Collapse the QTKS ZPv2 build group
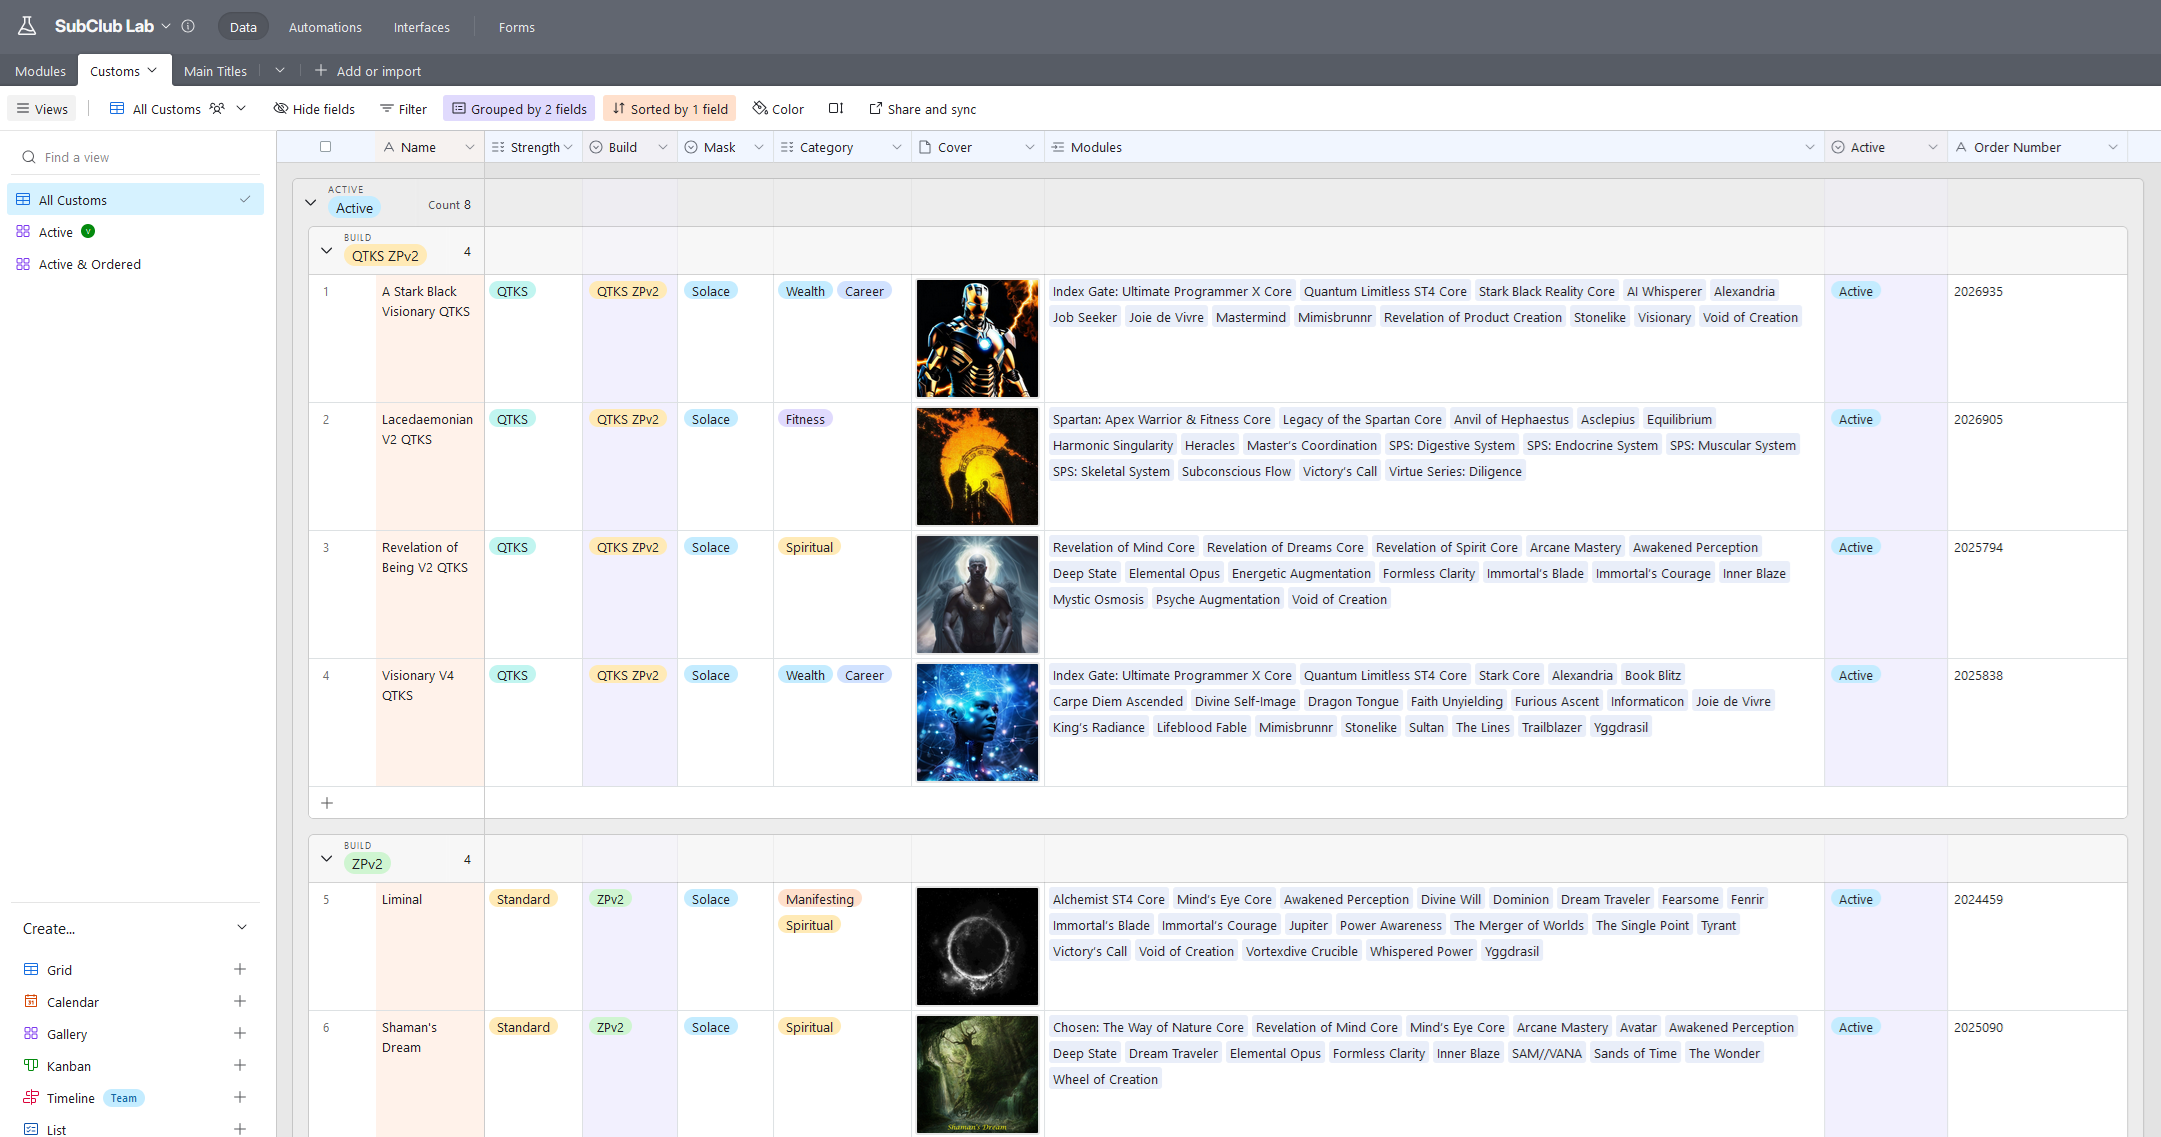The width and height of the screenshot is (2161, 1137). pyautogui.click(x=327, y=251)
